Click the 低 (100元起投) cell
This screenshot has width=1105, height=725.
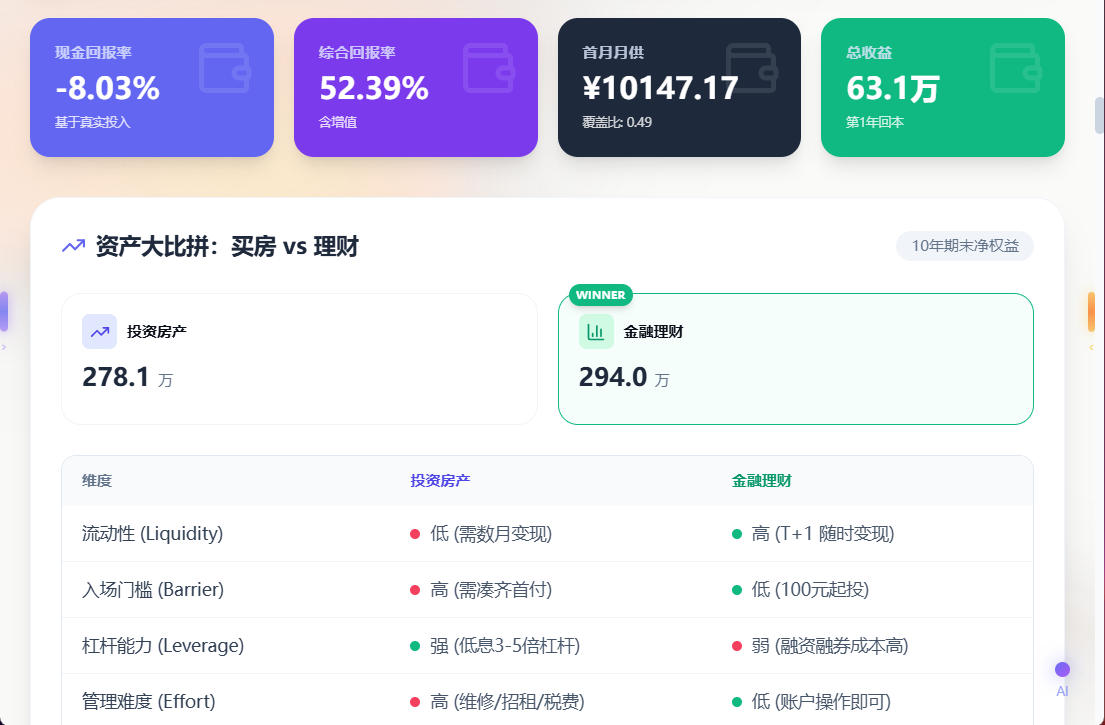tap(810, 590)
